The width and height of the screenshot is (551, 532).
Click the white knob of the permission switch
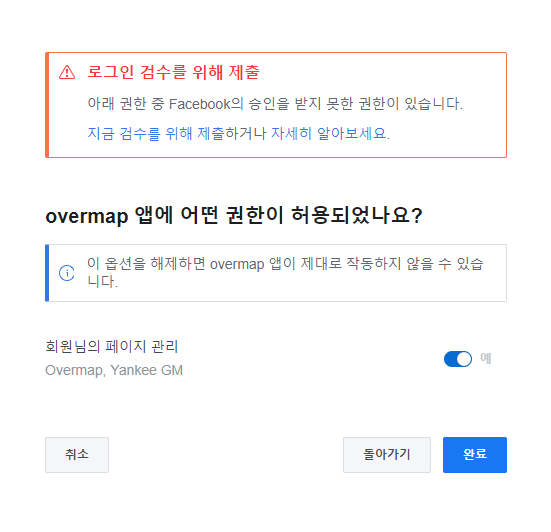[x=464, y=359]
